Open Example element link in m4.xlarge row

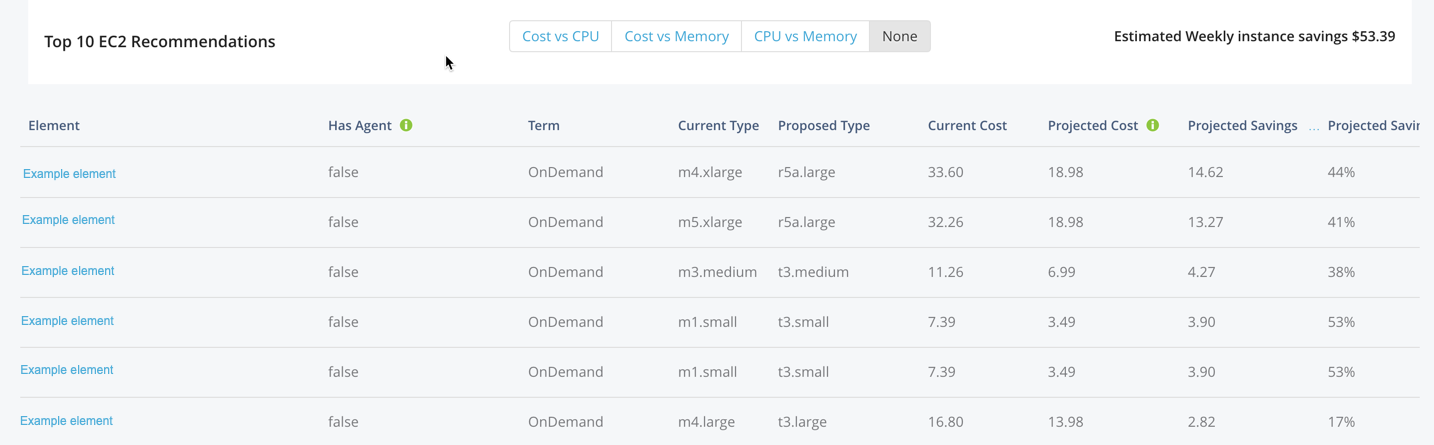point(69,174)
